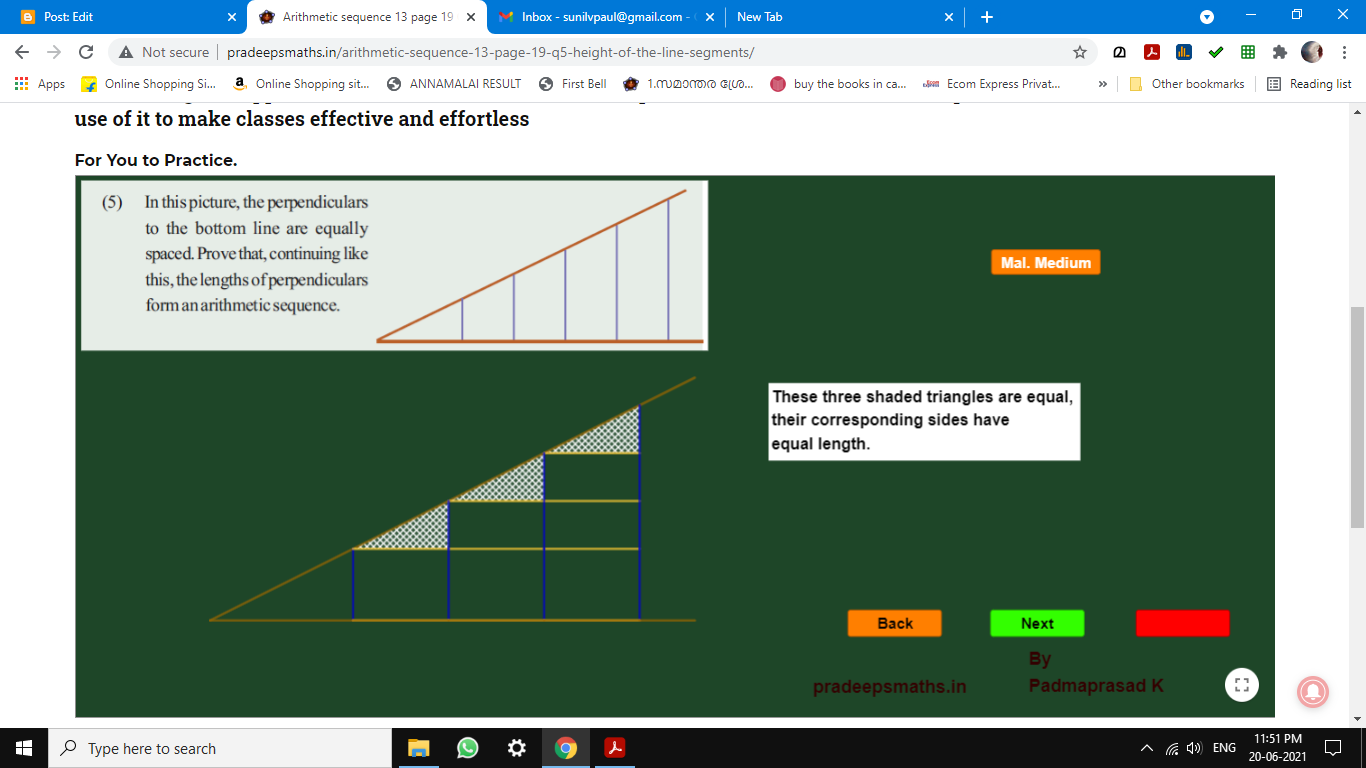Open the Reading list
Screen dimensions: 1366x768
point(1309,84)
